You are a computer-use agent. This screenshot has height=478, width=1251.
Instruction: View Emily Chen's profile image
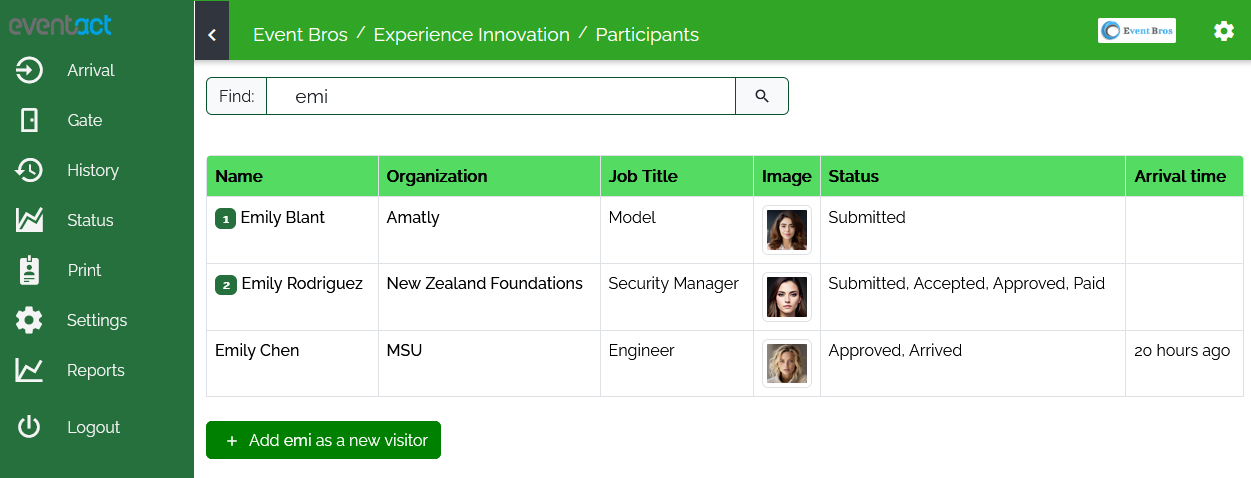[x=786, y=363]
